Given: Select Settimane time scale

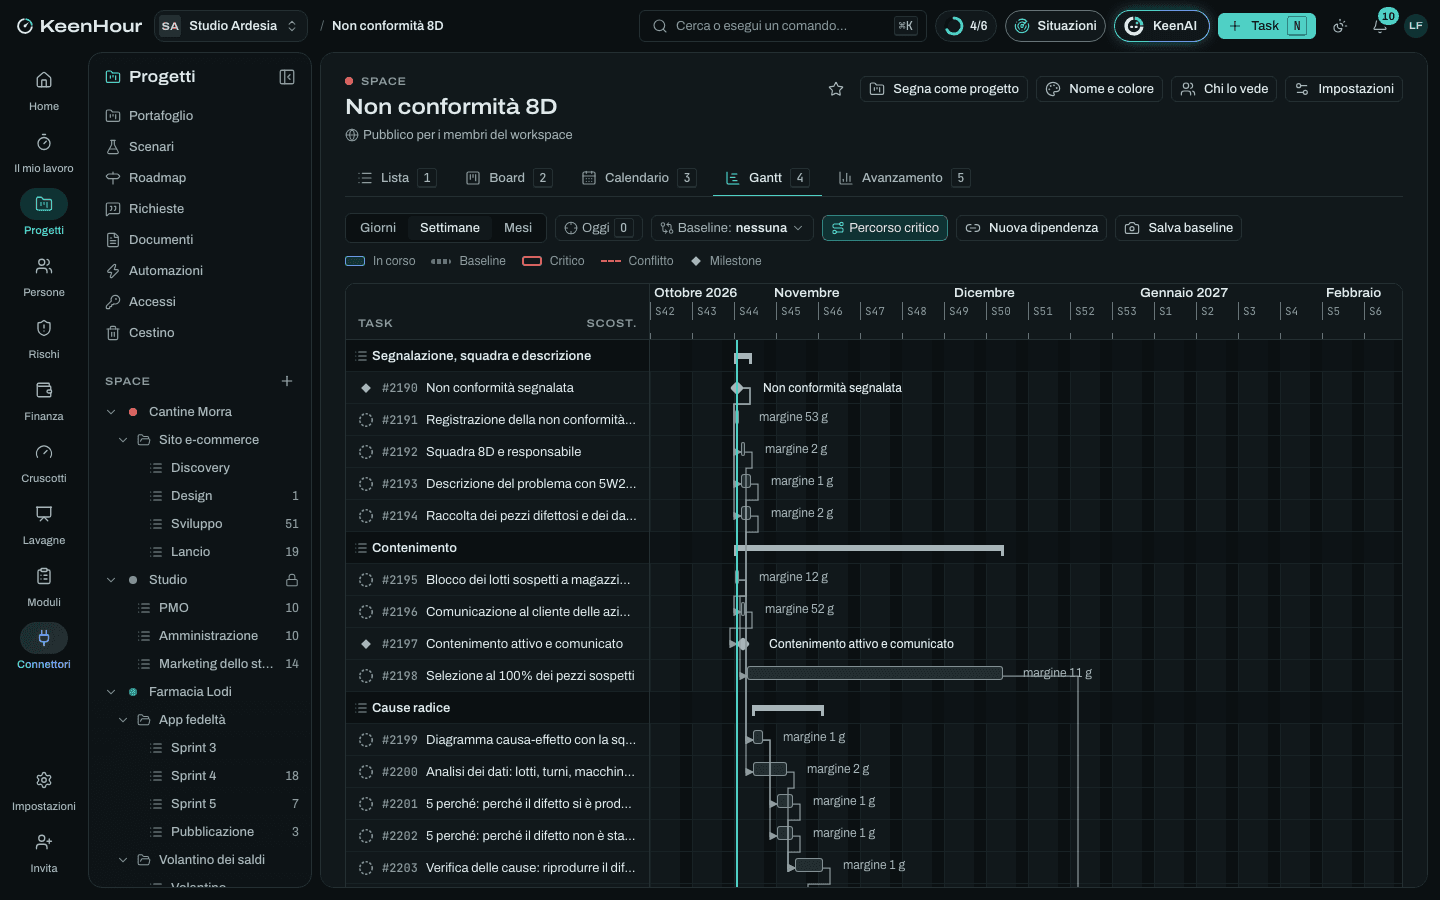Looking at the screenshot, I should pyautogui.click(x=450, y=228).
